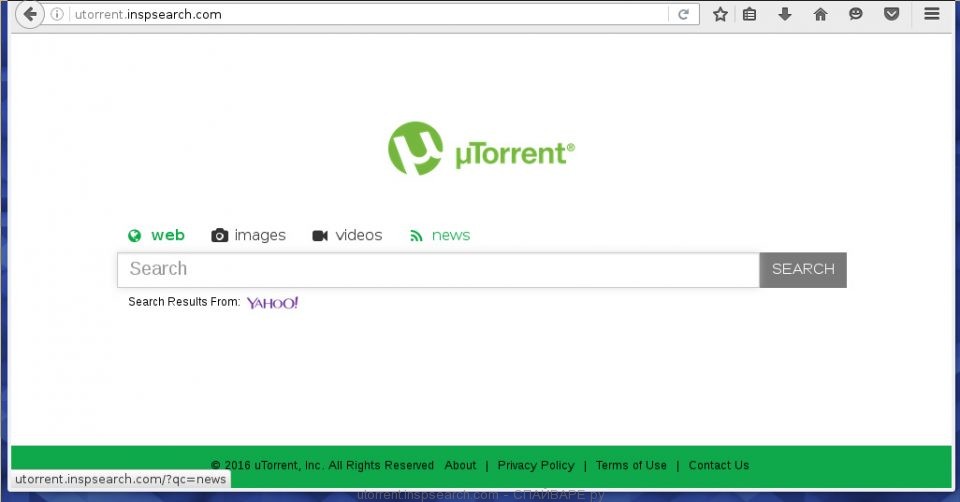The height and width of the screenshot is (502, 960).
Task: Bookmark this page with the star icon
Action: pos(720,14)
